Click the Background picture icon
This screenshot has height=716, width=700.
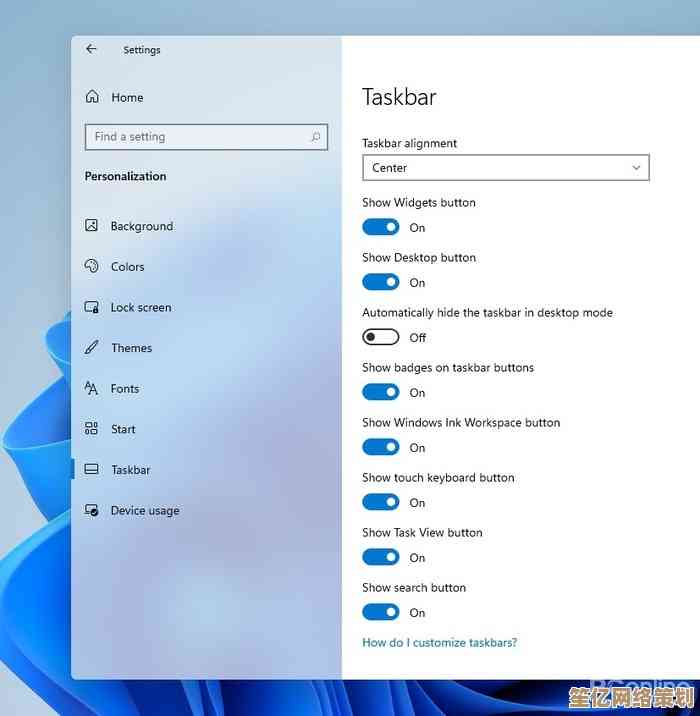(91, 226)
